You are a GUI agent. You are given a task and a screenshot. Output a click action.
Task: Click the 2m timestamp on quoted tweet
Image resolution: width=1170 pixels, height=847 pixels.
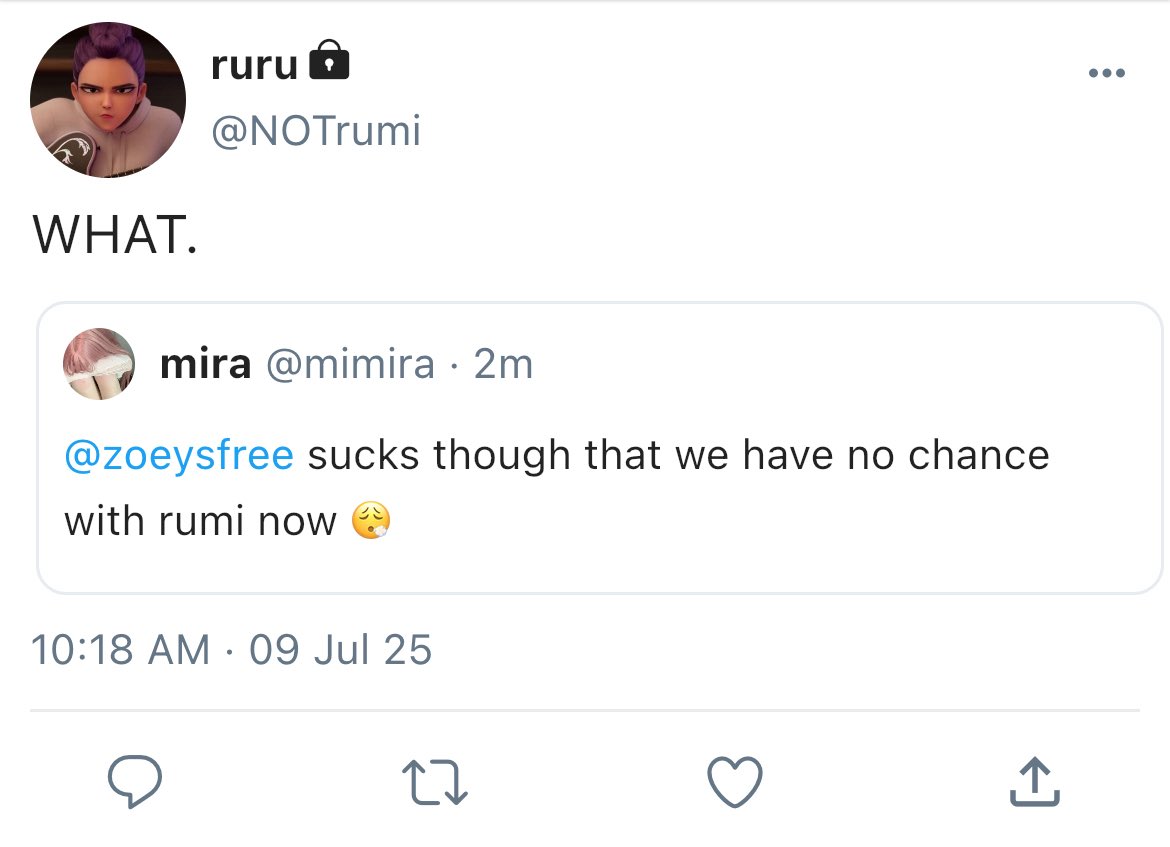point(504,365)
